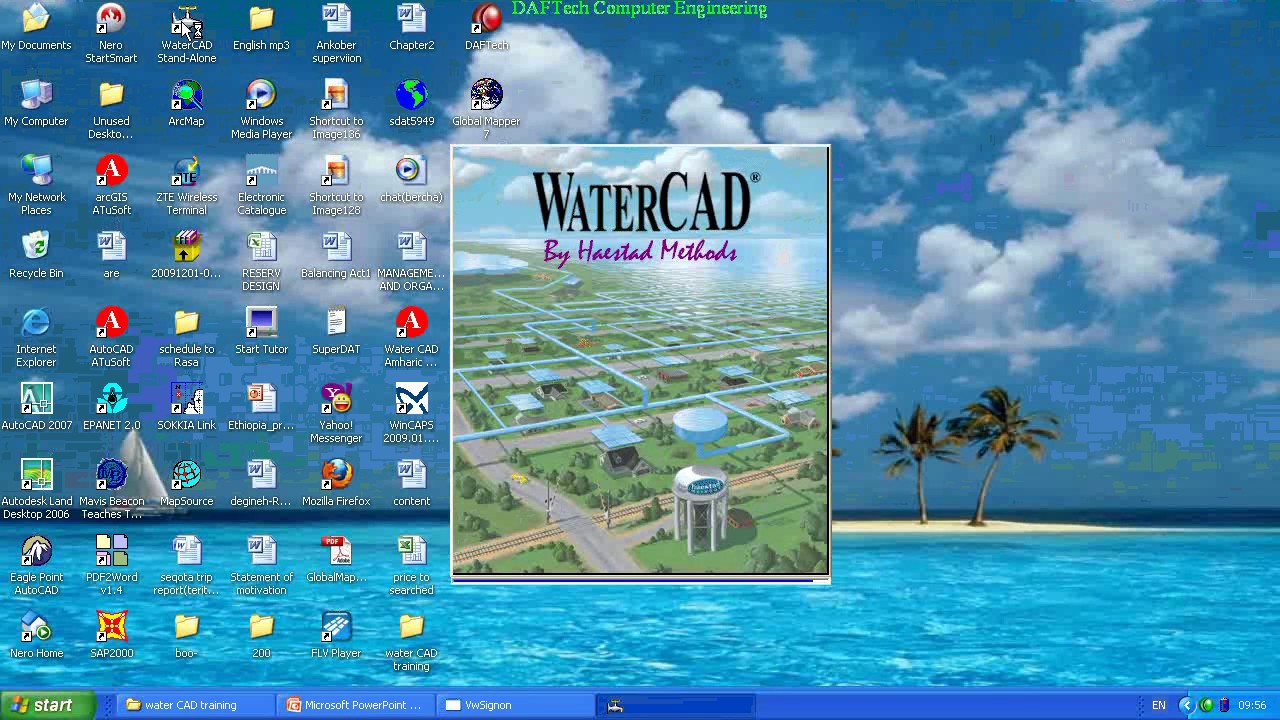
Task: Launch AutoCAD 2007
Action: 36,399
